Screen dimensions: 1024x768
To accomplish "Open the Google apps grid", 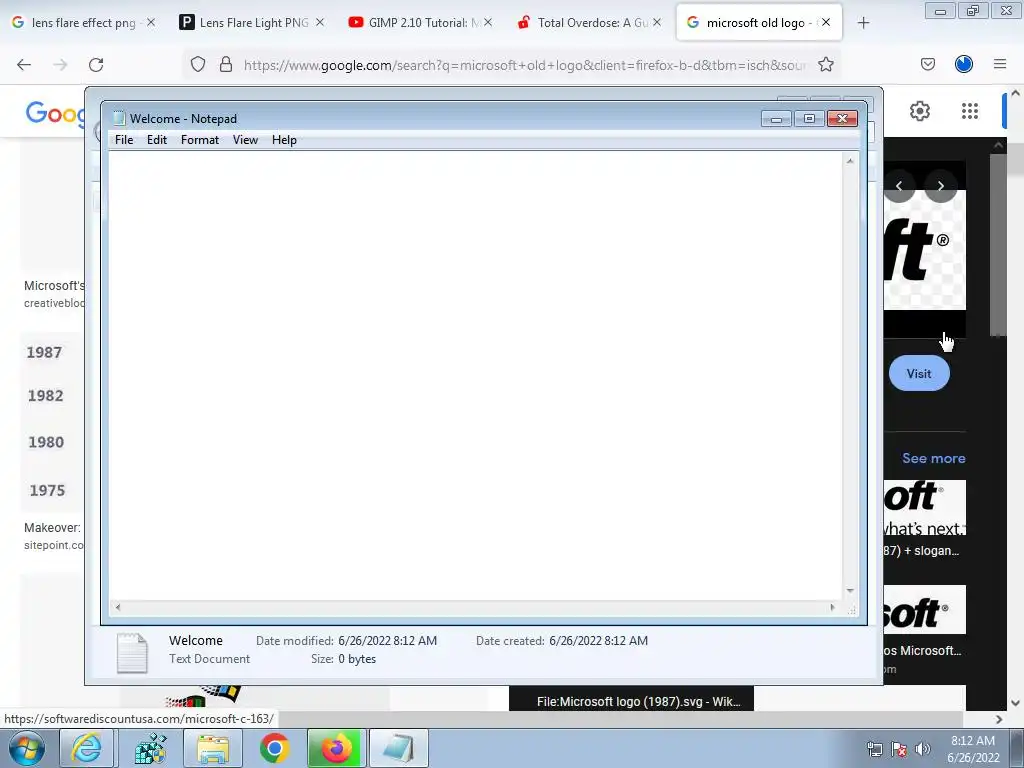I will 970,111.
